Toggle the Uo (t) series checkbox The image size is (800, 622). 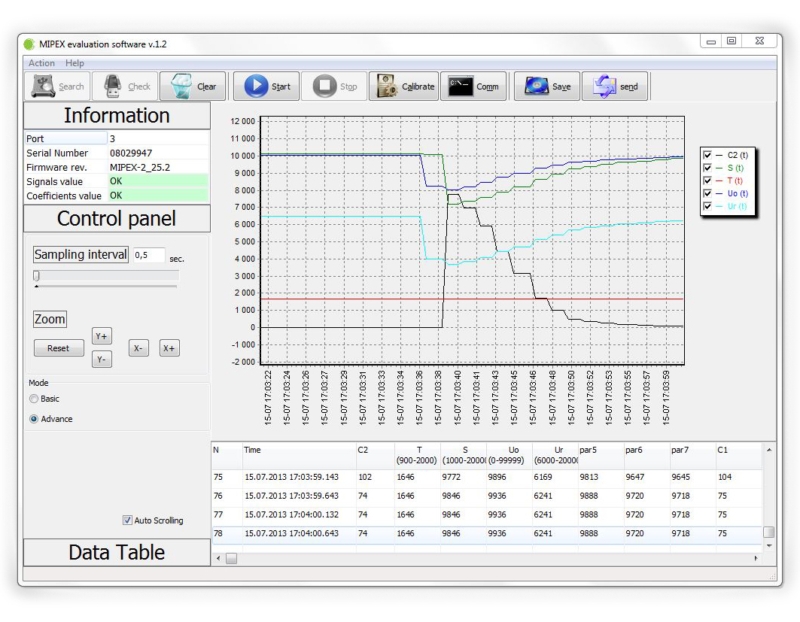[707, 193]
